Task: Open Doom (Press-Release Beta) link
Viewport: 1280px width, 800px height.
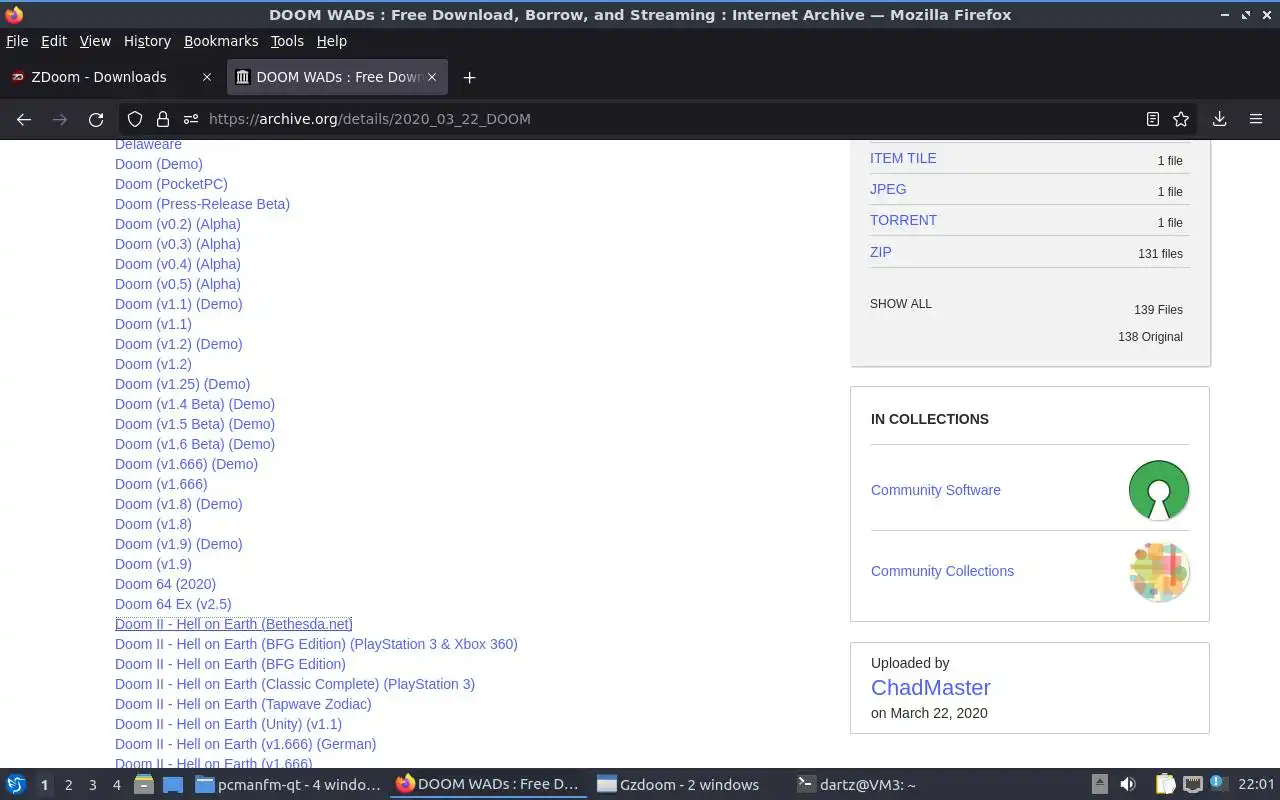Action: [202, 204]
